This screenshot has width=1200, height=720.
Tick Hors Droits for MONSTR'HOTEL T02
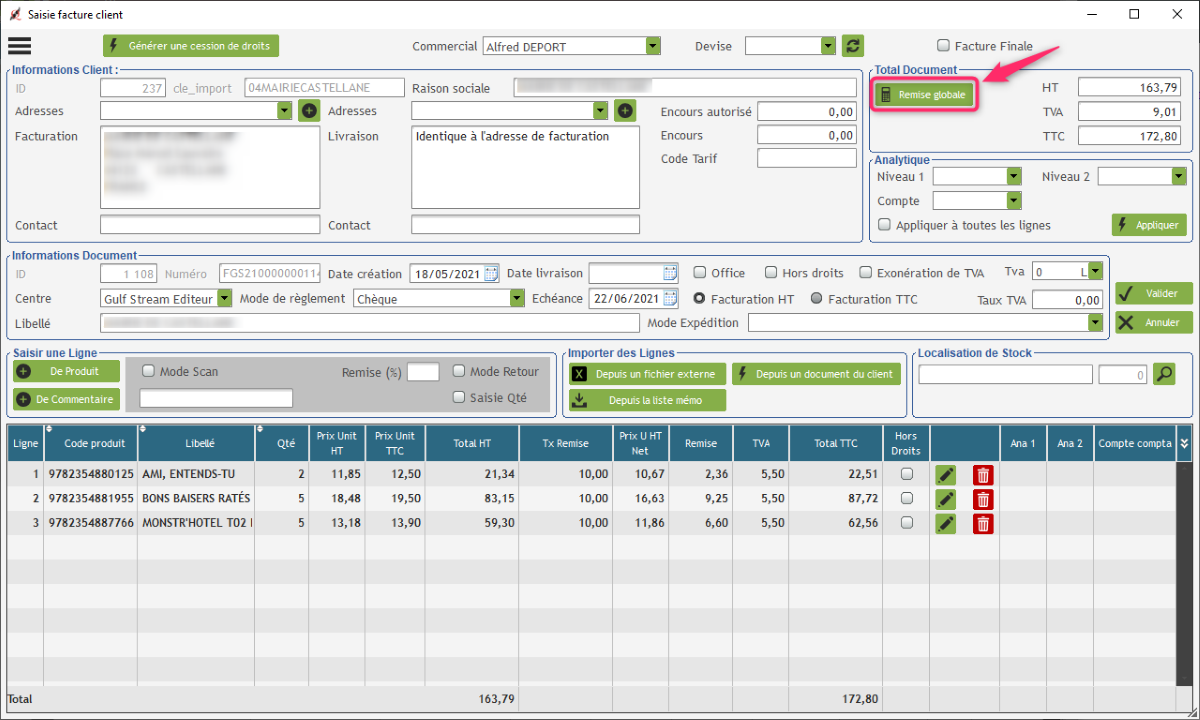pyautogui.click(x=906, y=522)
